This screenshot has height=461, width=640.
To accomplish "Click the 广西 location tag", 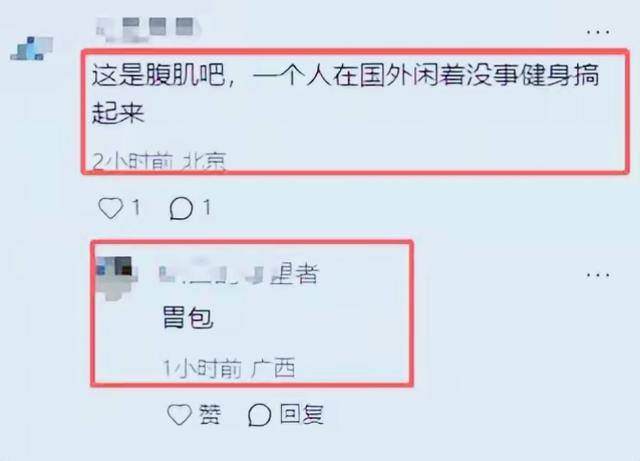I will tap(273, 367).
